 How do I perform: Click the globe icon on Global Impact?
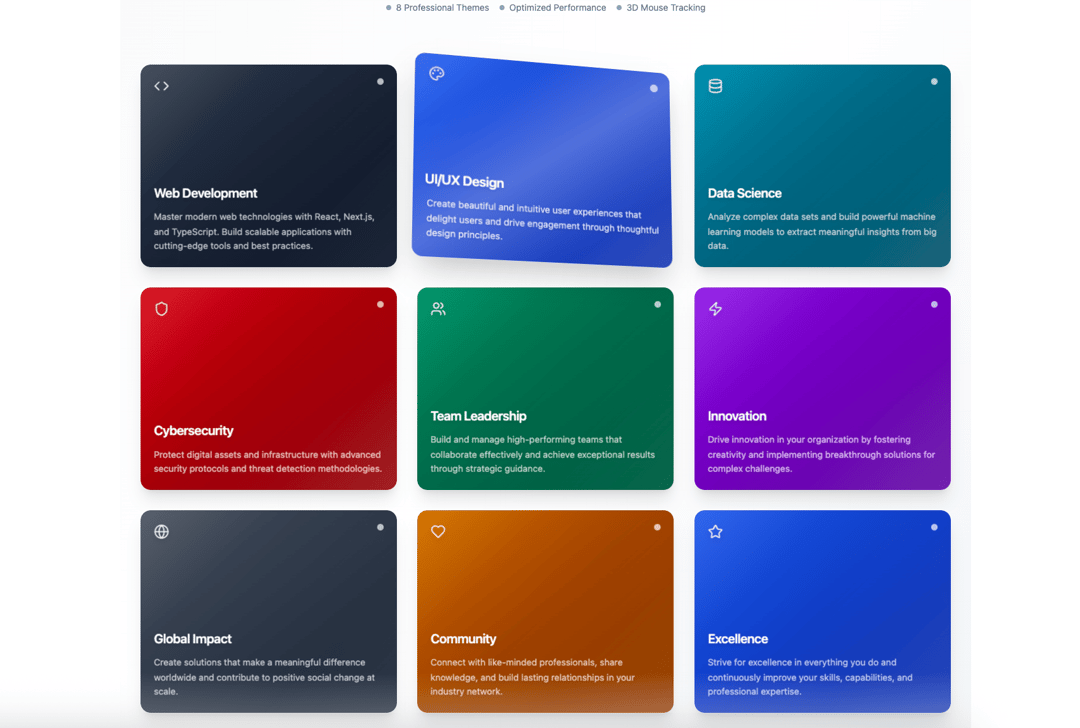[x=161, y=532]
